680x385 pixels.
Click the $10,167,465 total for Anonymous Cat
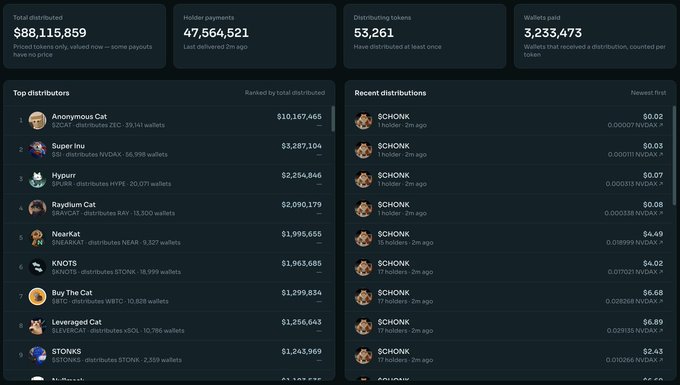299,117
